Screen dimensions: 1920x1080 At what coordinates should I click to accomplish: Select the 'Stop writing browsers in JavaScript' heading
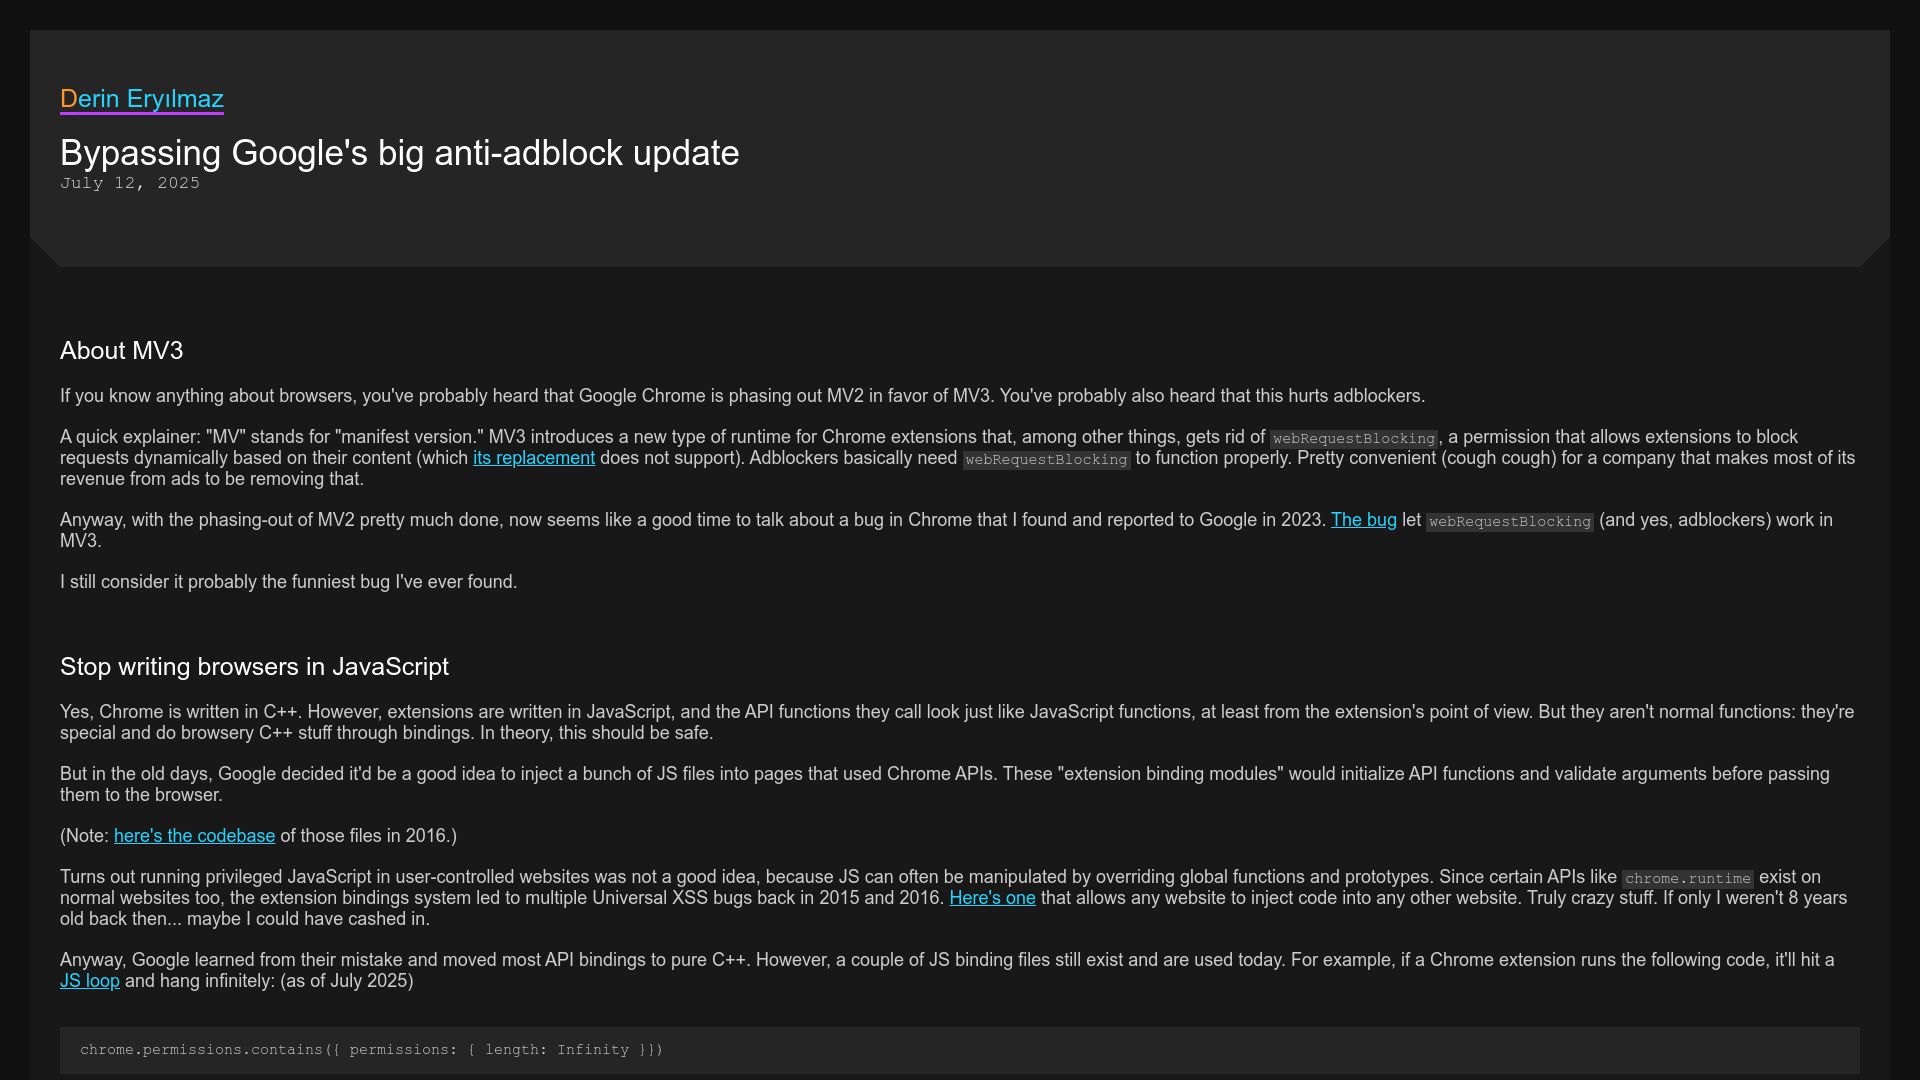(254, 667)
